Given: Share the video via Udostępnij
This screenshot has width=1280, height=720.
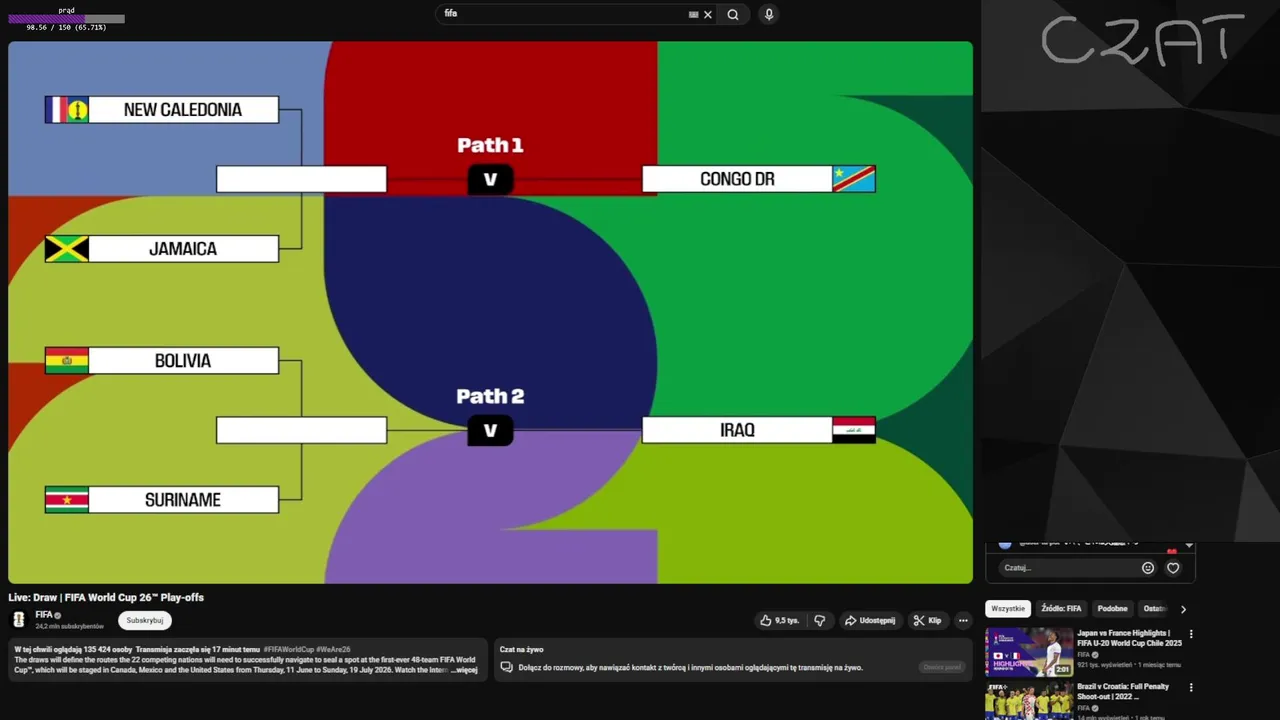Looking at the screenshot, I should click(x=870, y=620).
